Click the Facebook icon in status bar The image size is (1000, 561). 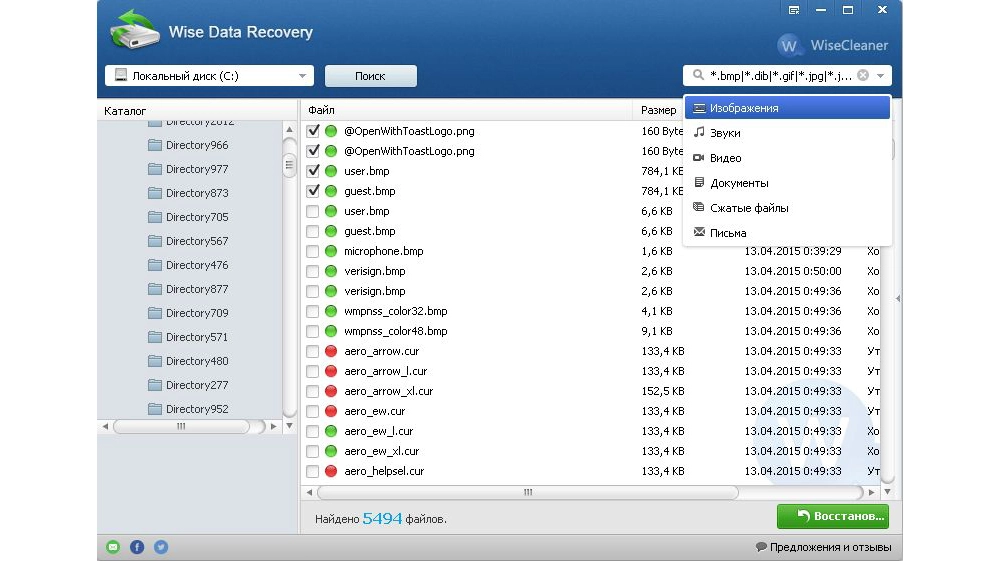(137, 547)
